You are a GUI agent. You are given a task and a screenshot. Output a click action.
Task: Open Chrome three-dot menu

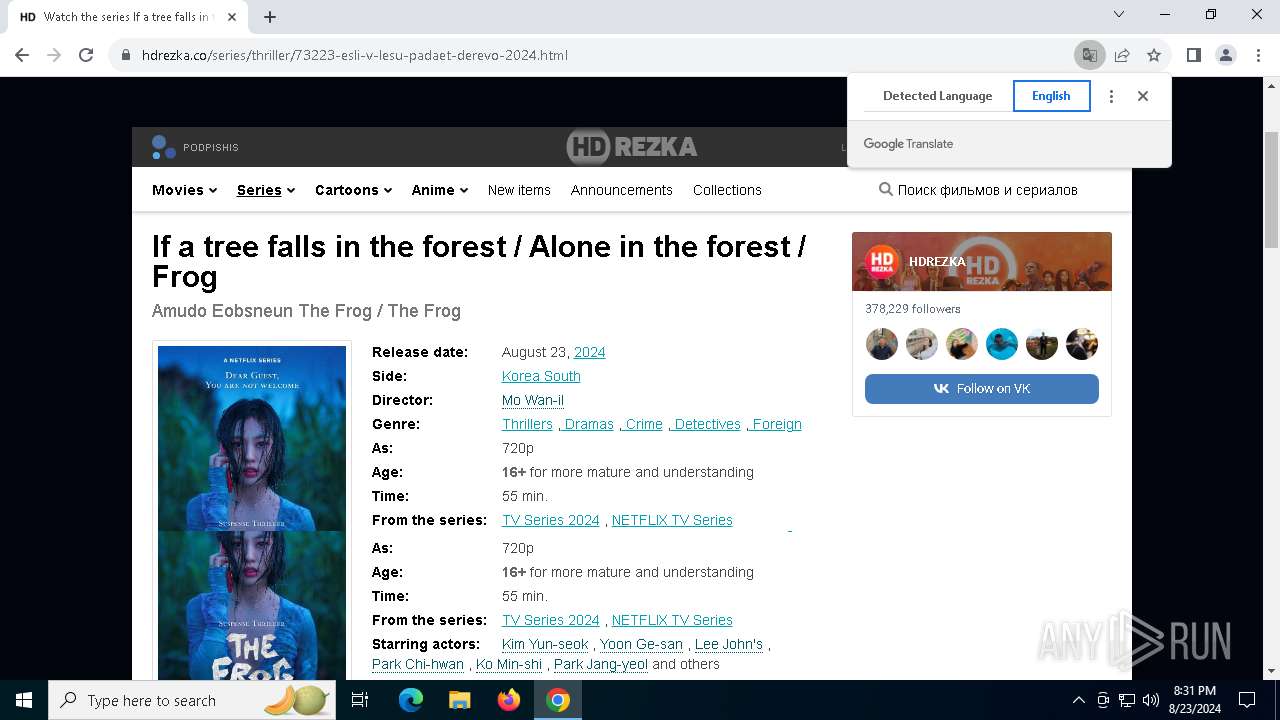(1257, 55)
